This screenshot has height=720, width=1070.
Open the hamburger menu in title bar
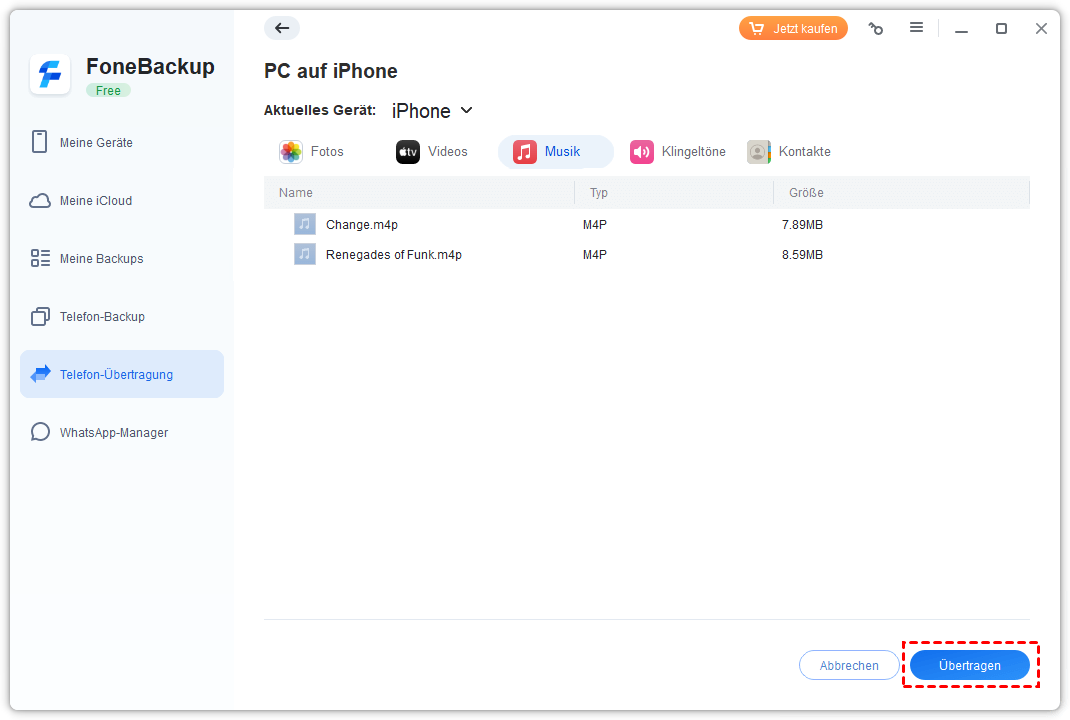(916, 27)
